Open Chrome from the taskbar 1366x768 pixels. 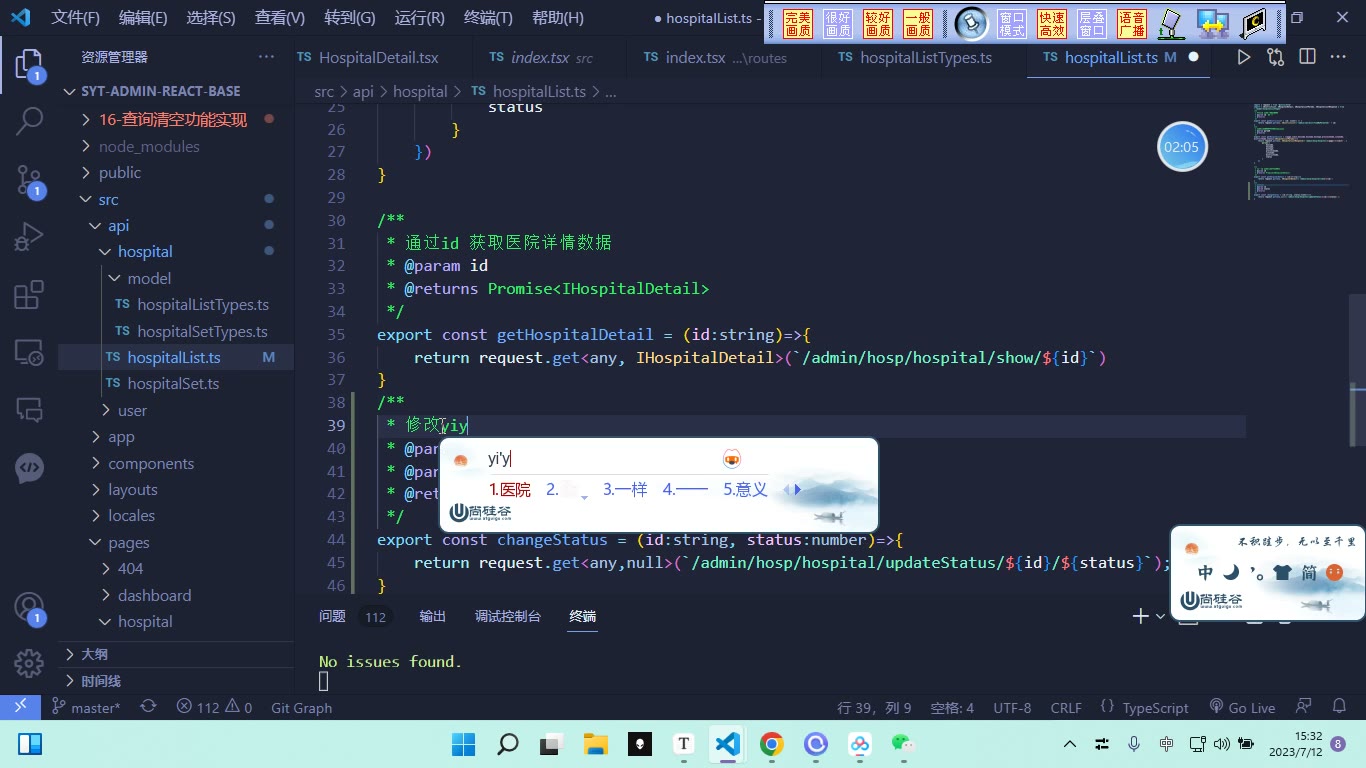point(771,744)
